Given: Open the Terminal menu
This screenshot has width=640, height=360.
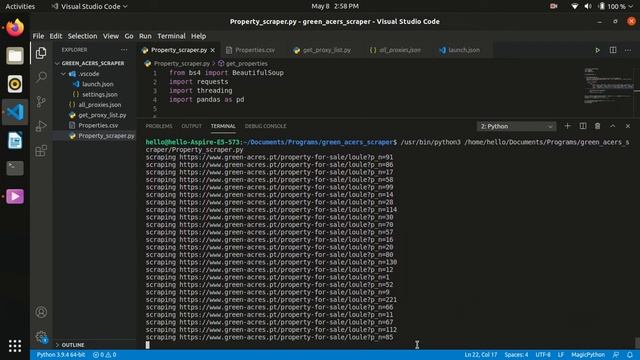Looking at the screenshot, I should pyautogui.click(x=171, y=36).
